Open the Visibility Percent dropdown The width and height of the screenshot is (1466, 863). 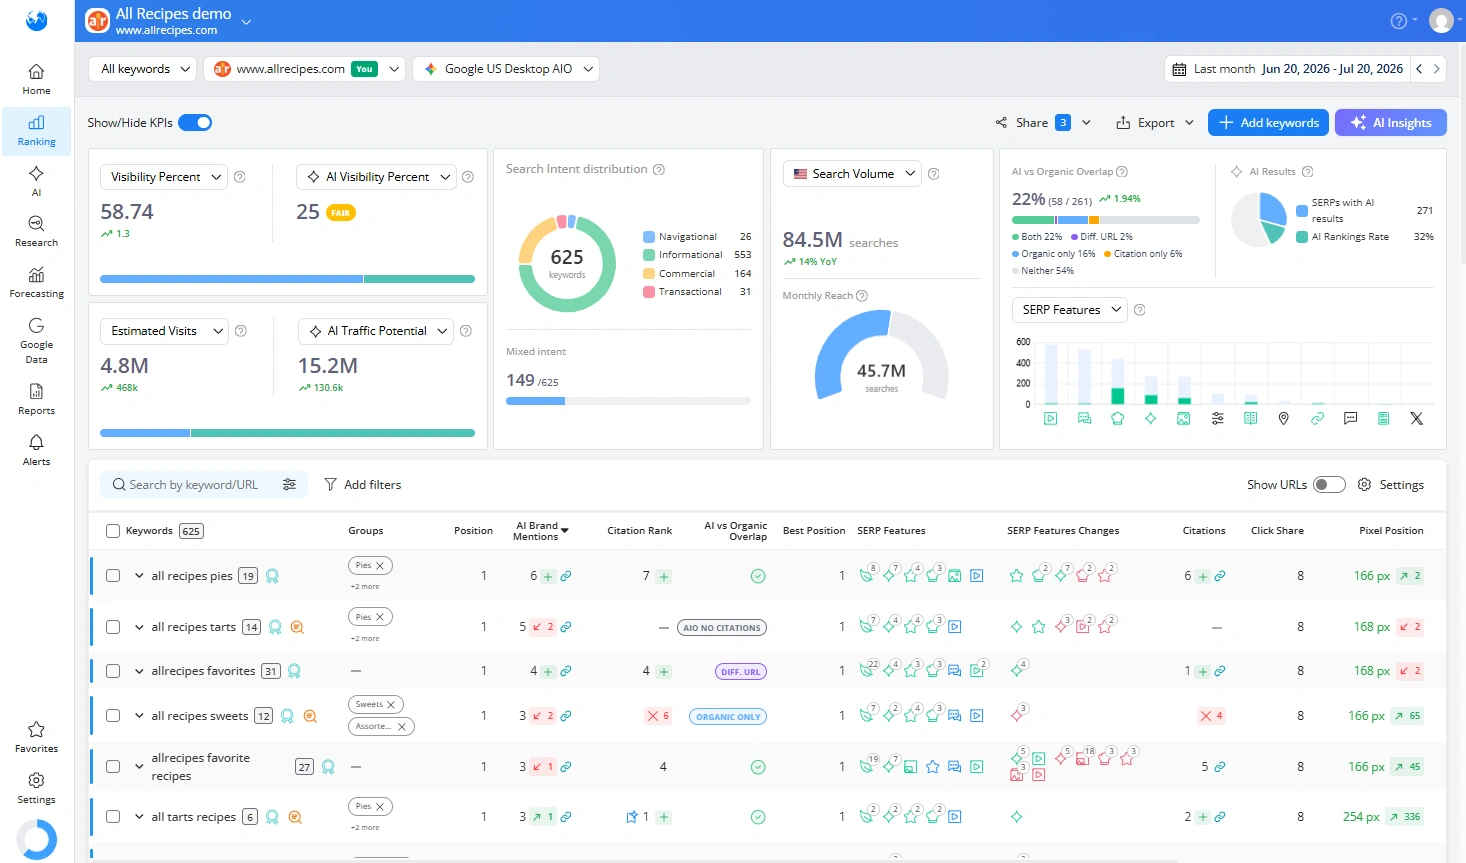click(164, 177)
